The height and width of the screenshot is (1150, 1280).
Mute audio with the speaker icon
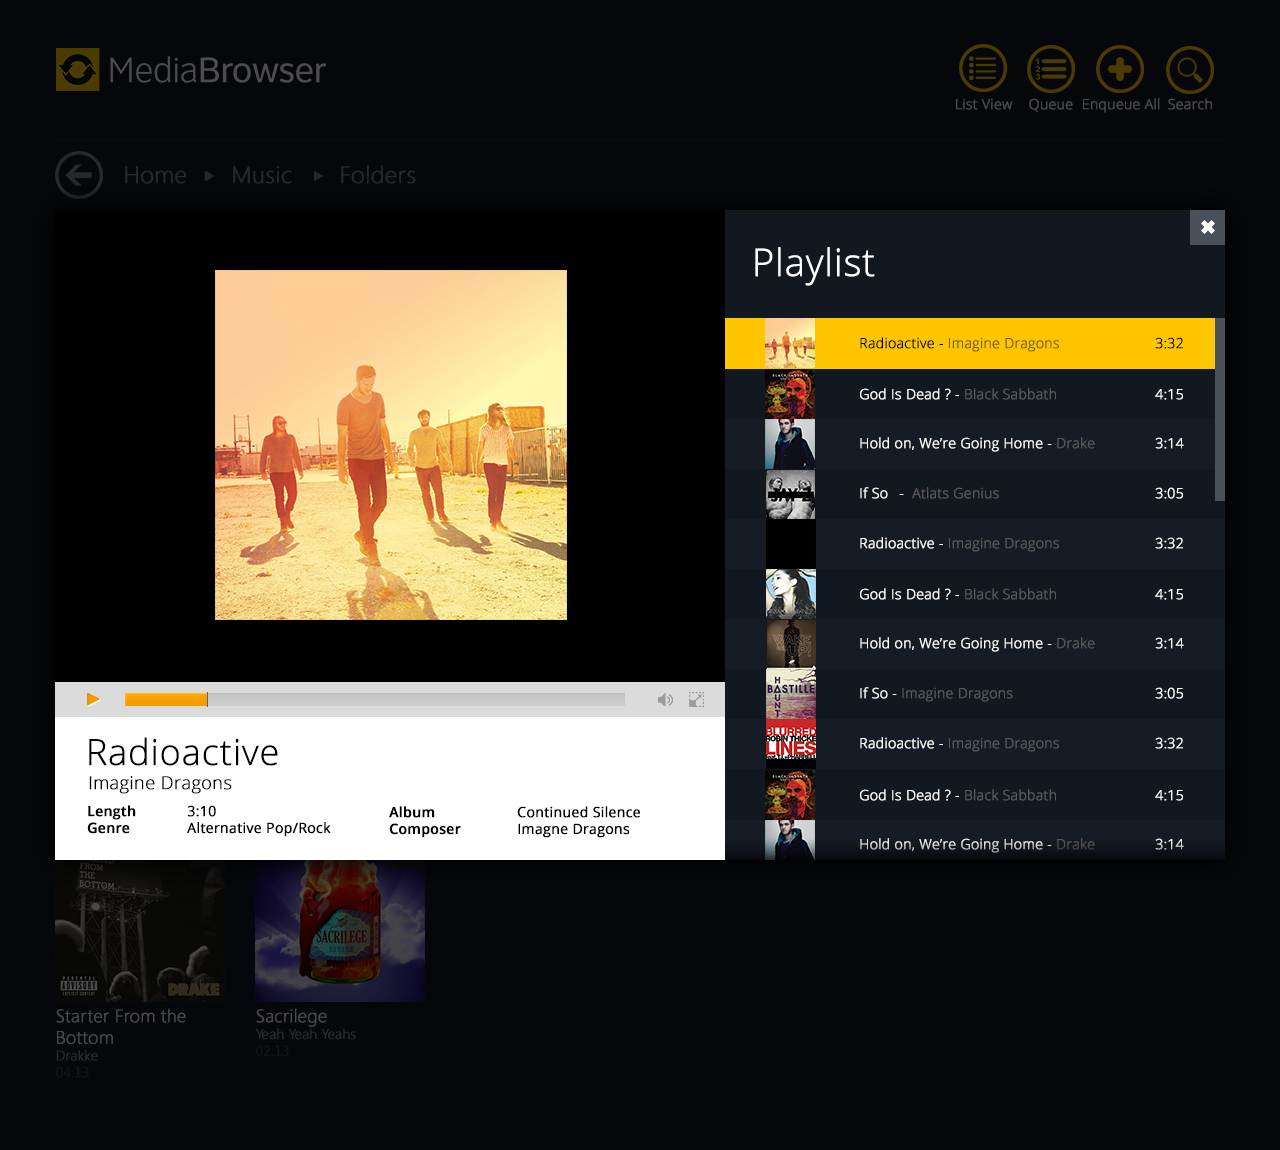click(x=665, y=700)
